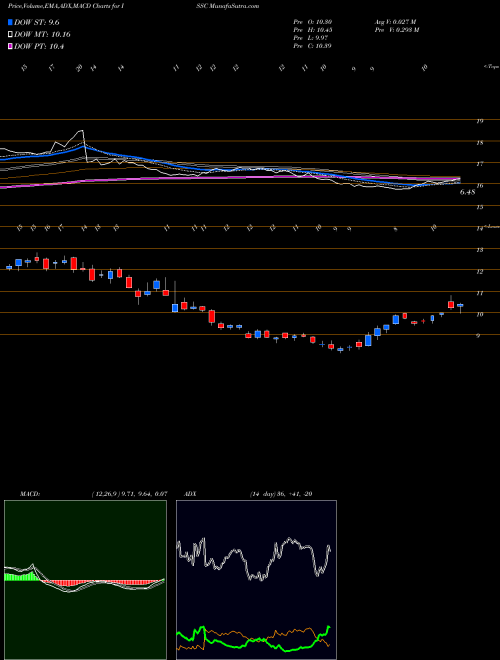500x660 pixels.
Task: Click the white DOW MT legend swatch
Action: [x=10, y=35]
